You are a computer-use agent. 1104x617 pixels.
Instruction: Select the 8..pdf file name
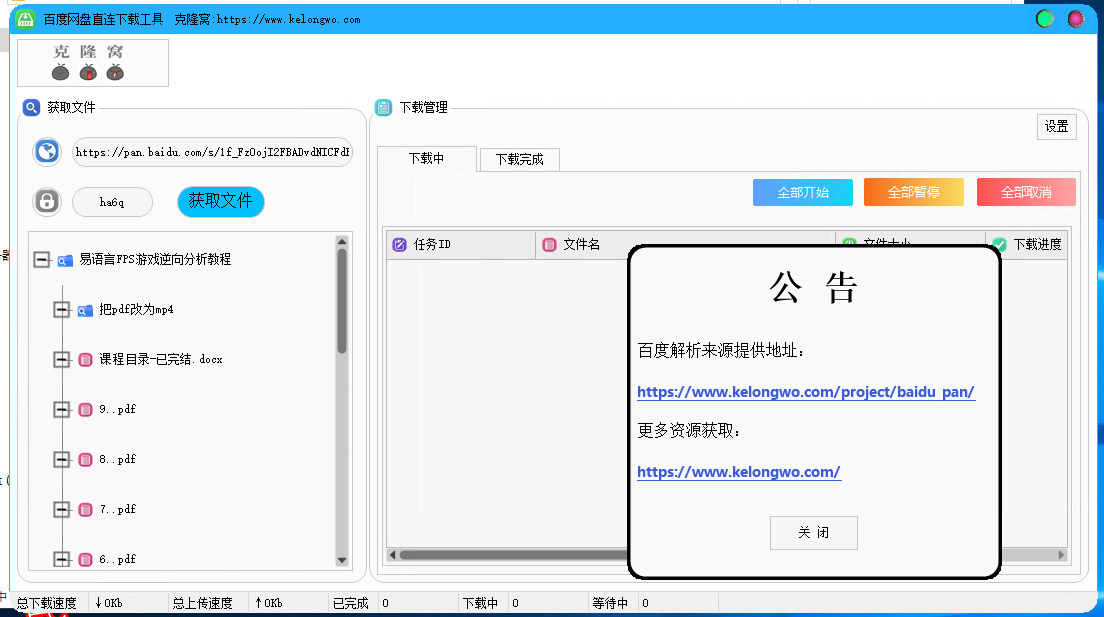pos(118,459)
